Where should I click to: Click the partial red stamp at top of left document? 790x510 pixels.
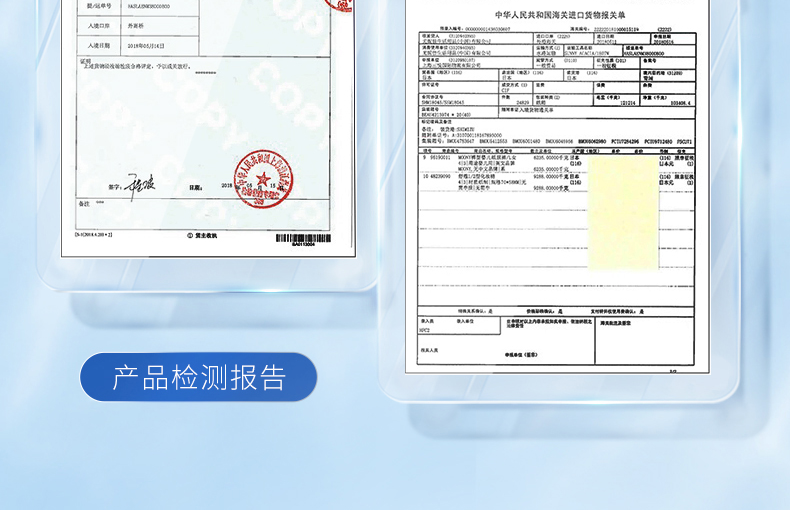pyautogui.click(x=338, y=5)
